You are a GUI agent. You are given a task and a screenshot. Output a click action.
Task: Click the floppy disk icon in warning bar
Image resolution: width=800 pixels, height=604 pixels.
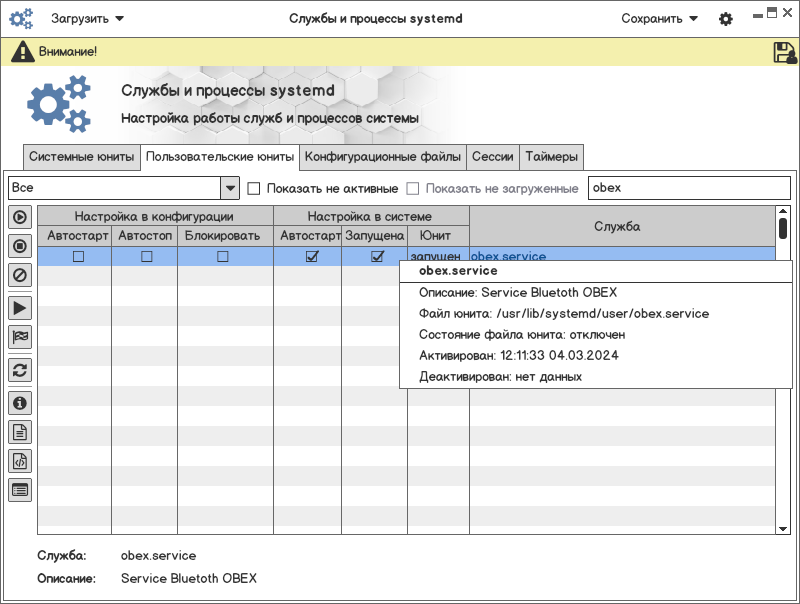pyautogui.click(x=785, y=52)
